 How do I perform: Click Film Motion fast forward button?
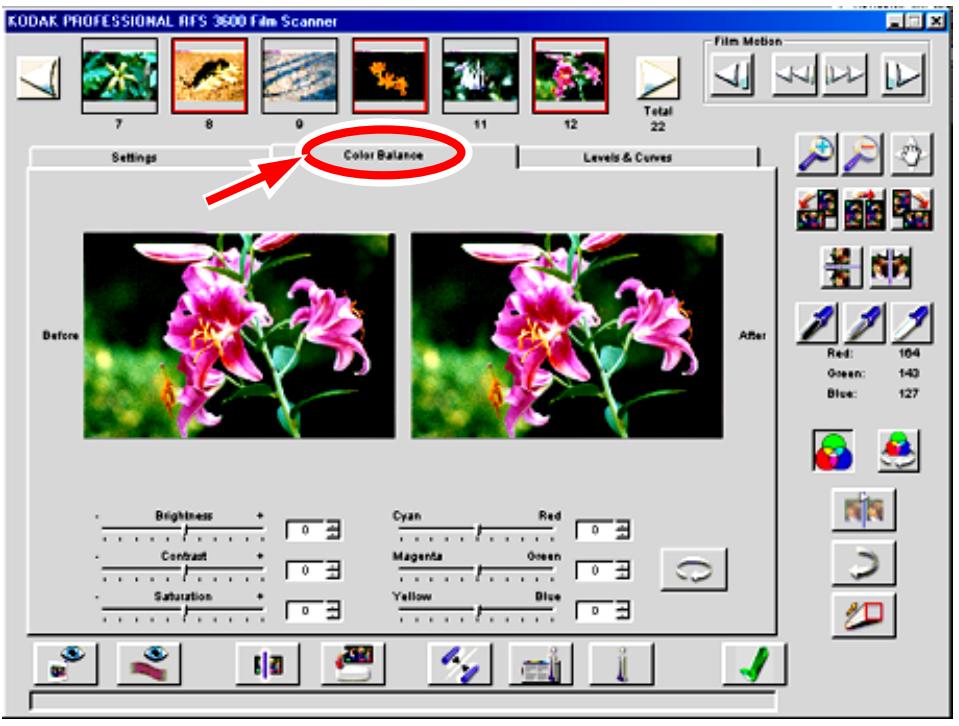coord(845,75)
